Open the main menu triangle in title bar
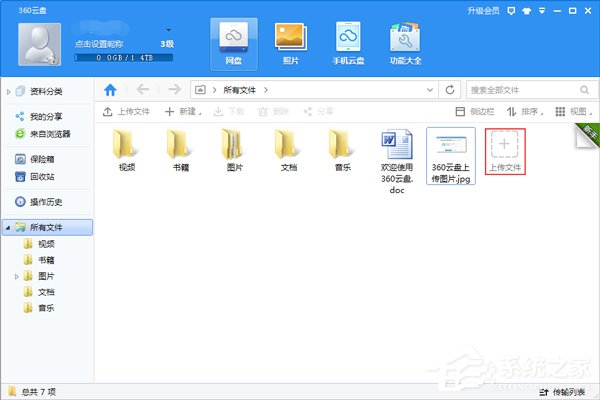 point(542,11)
